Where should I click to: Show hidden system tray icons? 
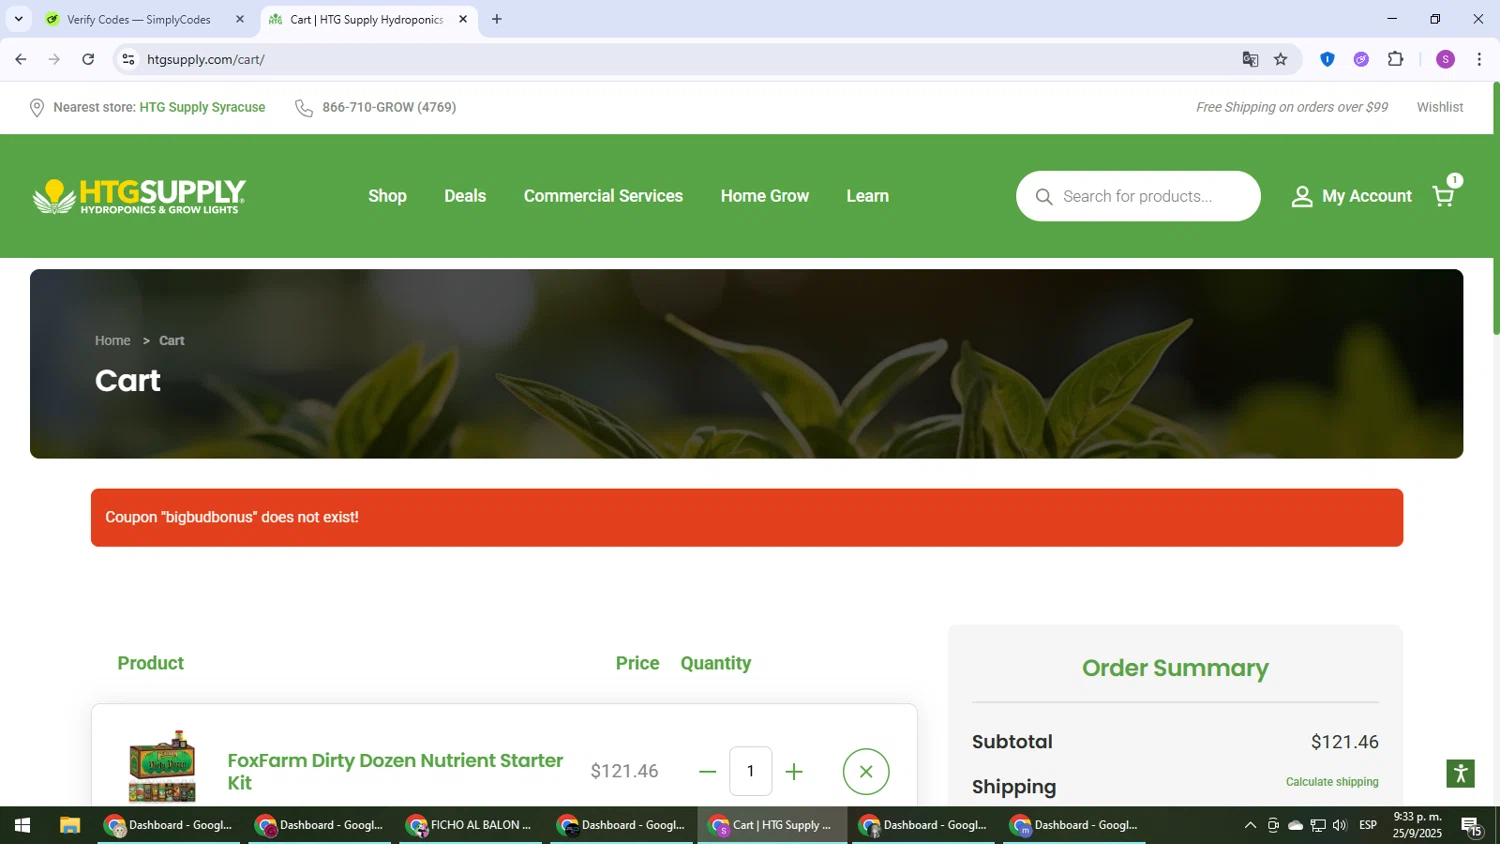pyautogui.click(x=1250, y=825)
